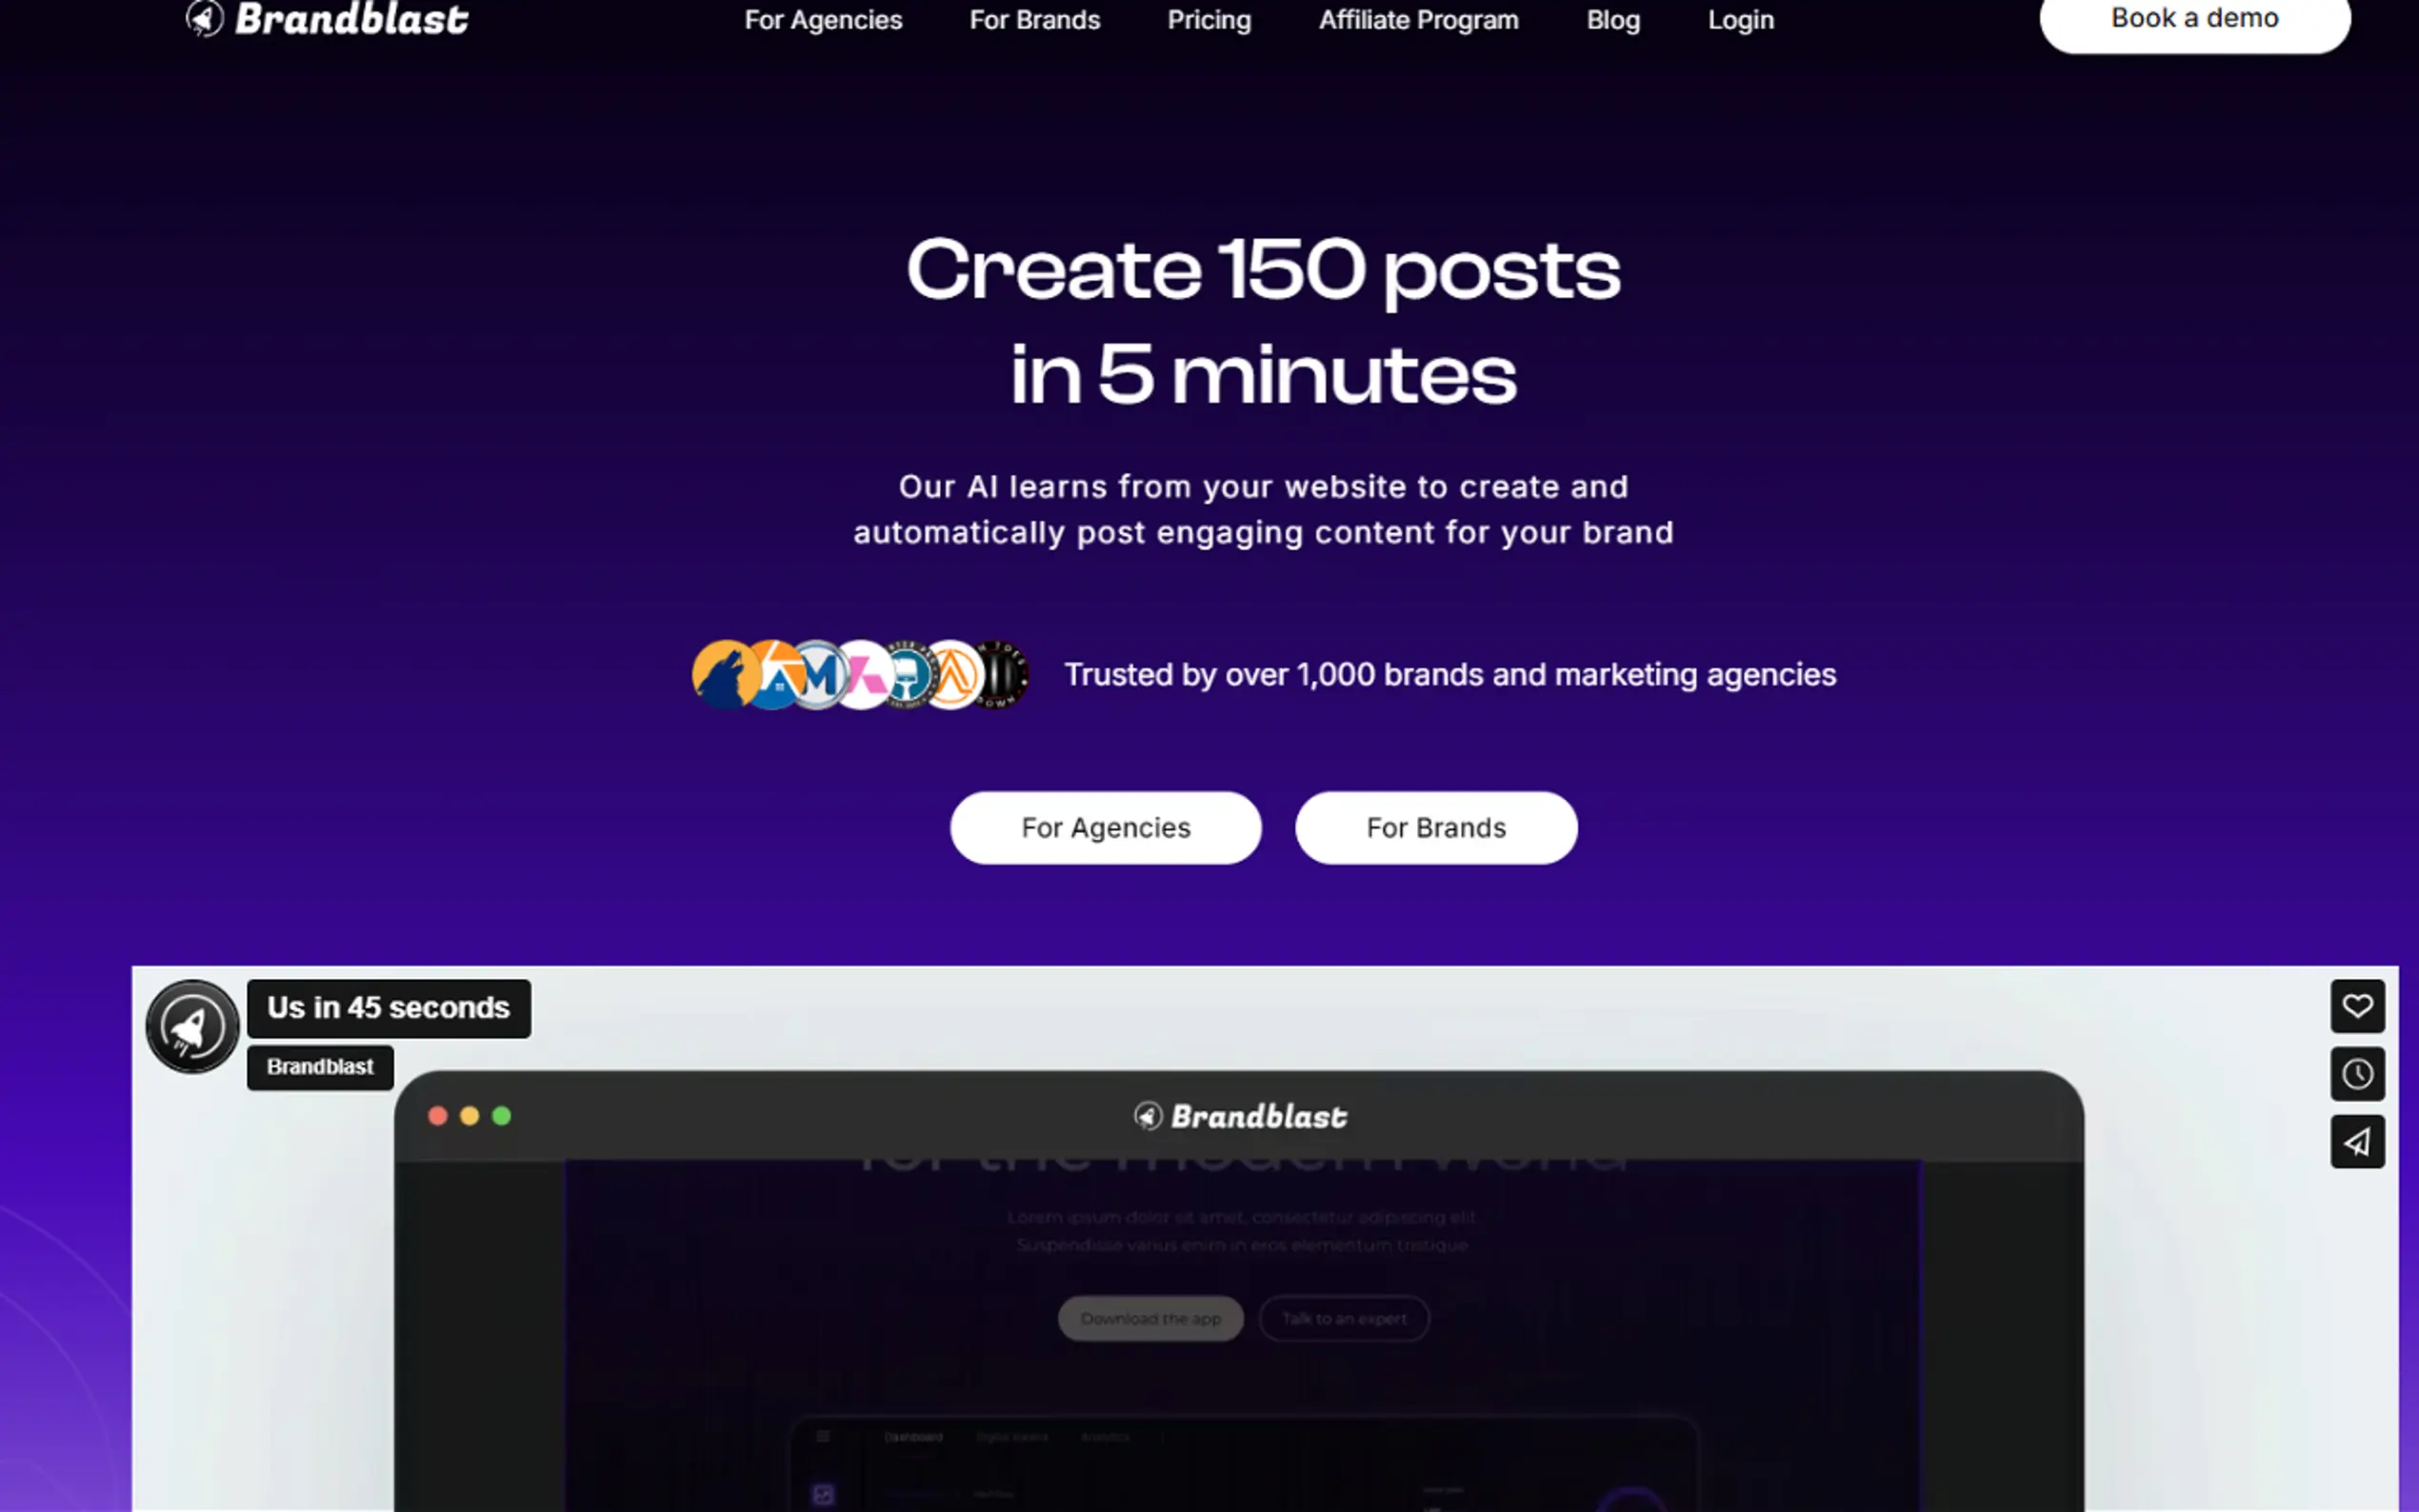
Task: Click the white For Brands hero button
Action: (x=1436, y=828)
